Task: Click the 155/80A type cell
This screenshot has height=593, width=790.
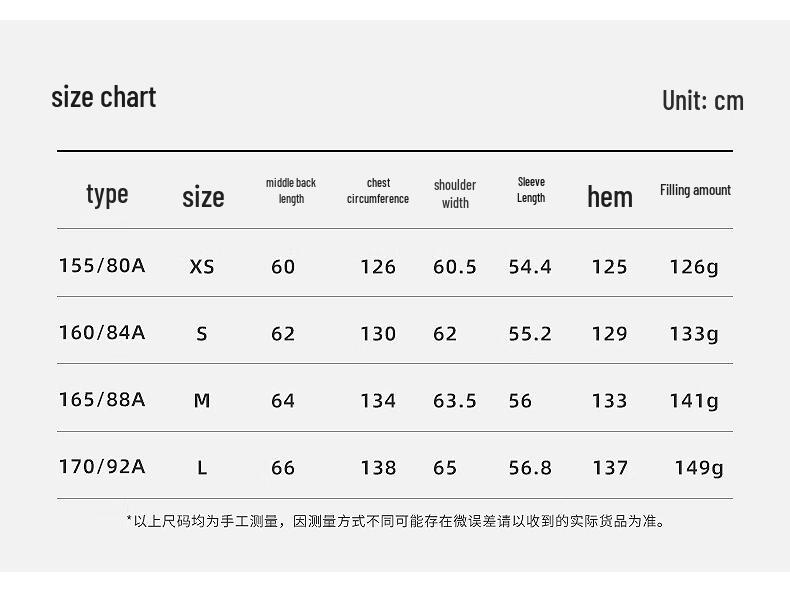Action: (x=102, y=265)
